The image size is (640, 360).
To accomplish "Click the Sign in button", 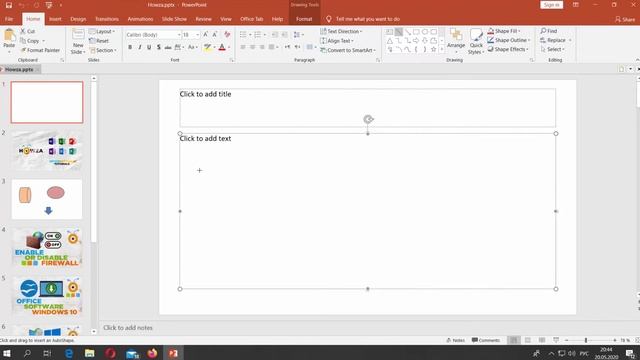I will point(551,5).
